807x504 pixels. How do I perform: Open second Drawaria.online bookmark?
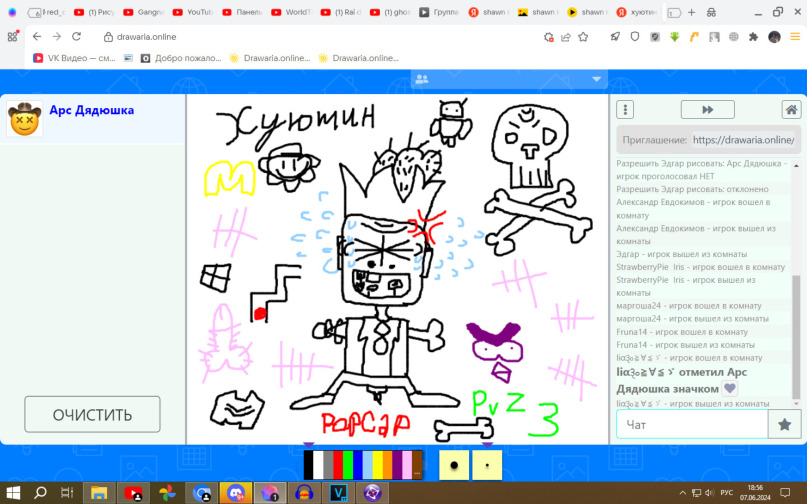358,58
